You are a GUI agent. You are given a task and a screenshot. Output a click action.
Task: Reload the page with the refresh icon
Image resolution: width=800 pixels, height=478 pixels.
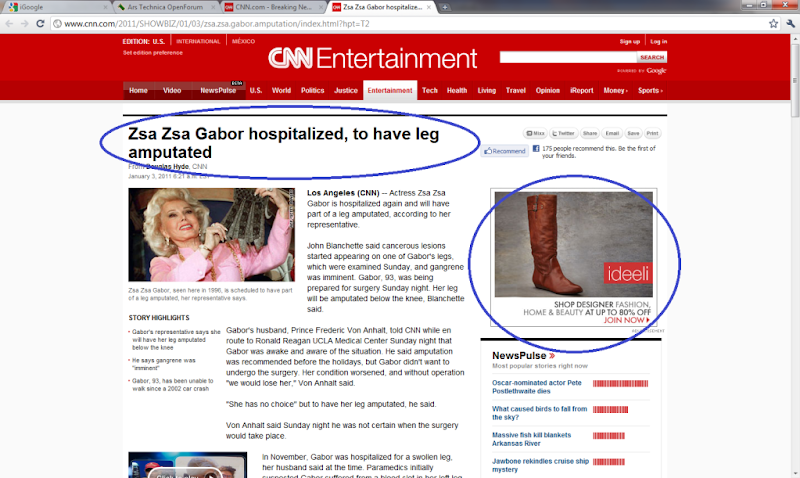coord(40,23)
